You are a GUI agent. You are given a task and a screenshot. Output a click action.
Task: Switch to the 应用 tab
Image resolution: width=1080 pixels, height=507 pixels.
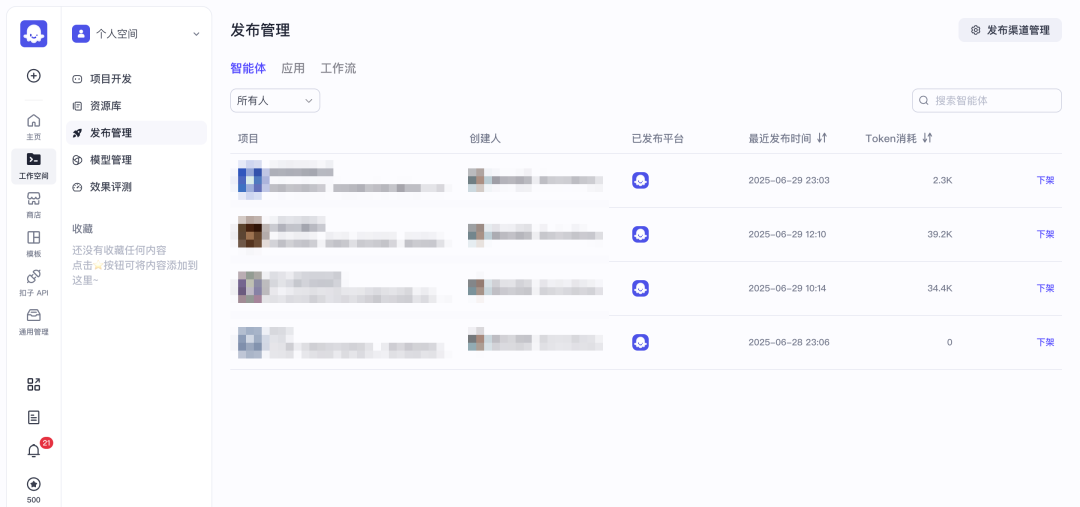[x=293, y=68]
